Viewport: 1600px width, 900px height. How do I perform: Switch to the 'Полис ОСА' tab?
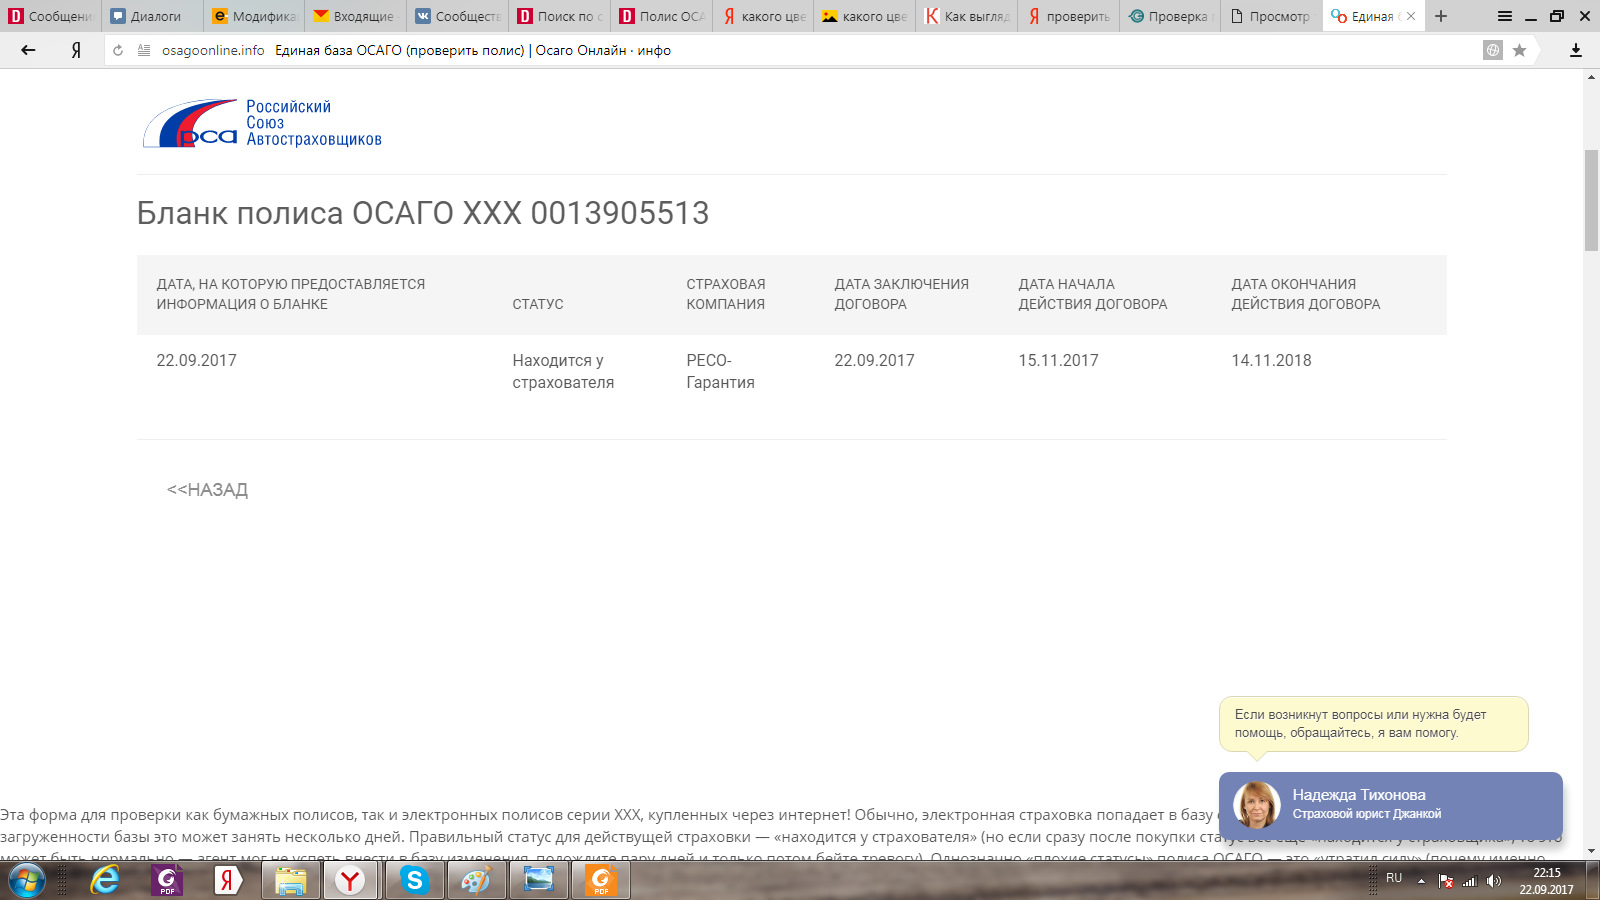point(663,16)
